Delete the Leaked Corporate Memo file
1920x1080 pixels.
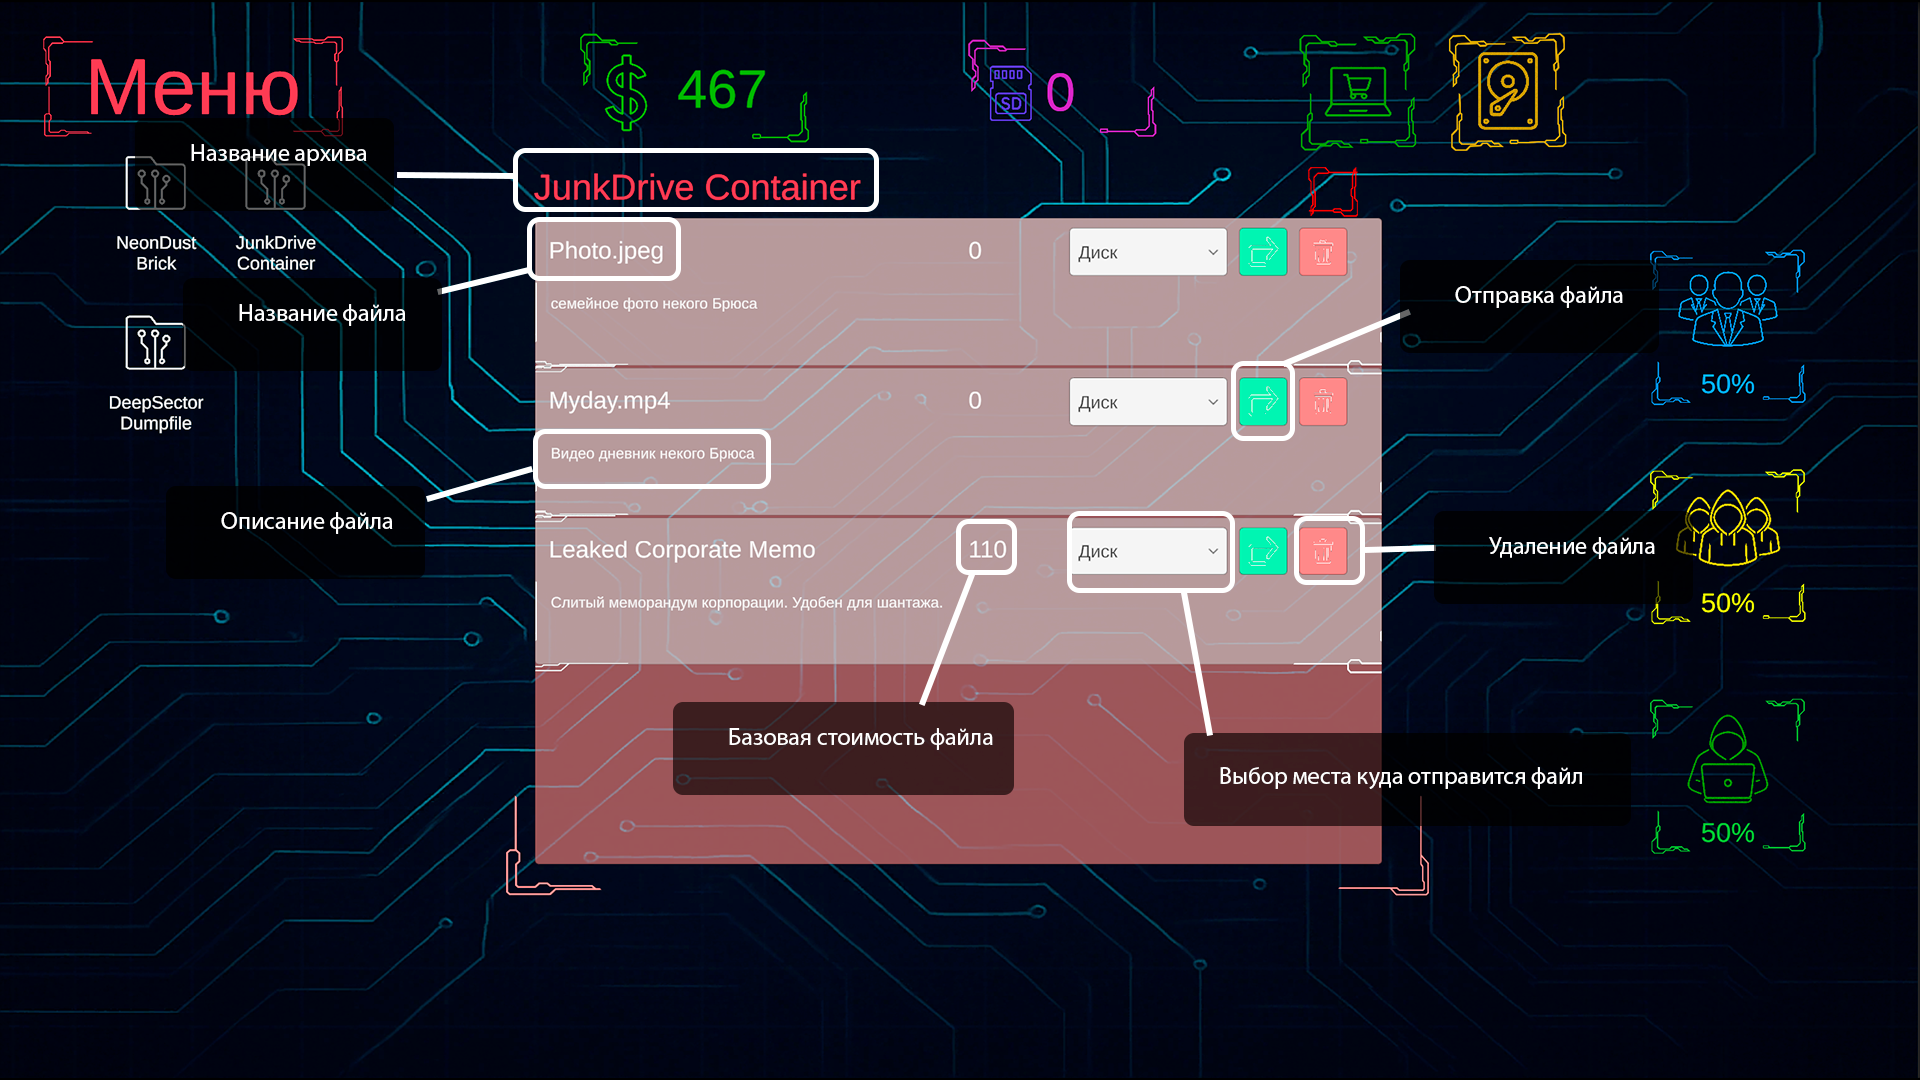pos(1323,551)
